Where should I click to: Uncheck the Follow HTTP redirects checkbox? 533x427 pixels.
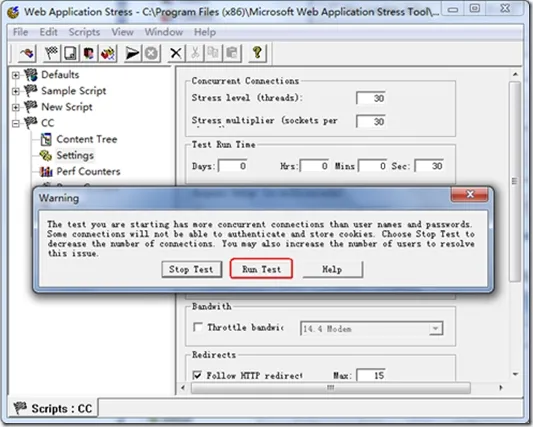coord(197,375)
